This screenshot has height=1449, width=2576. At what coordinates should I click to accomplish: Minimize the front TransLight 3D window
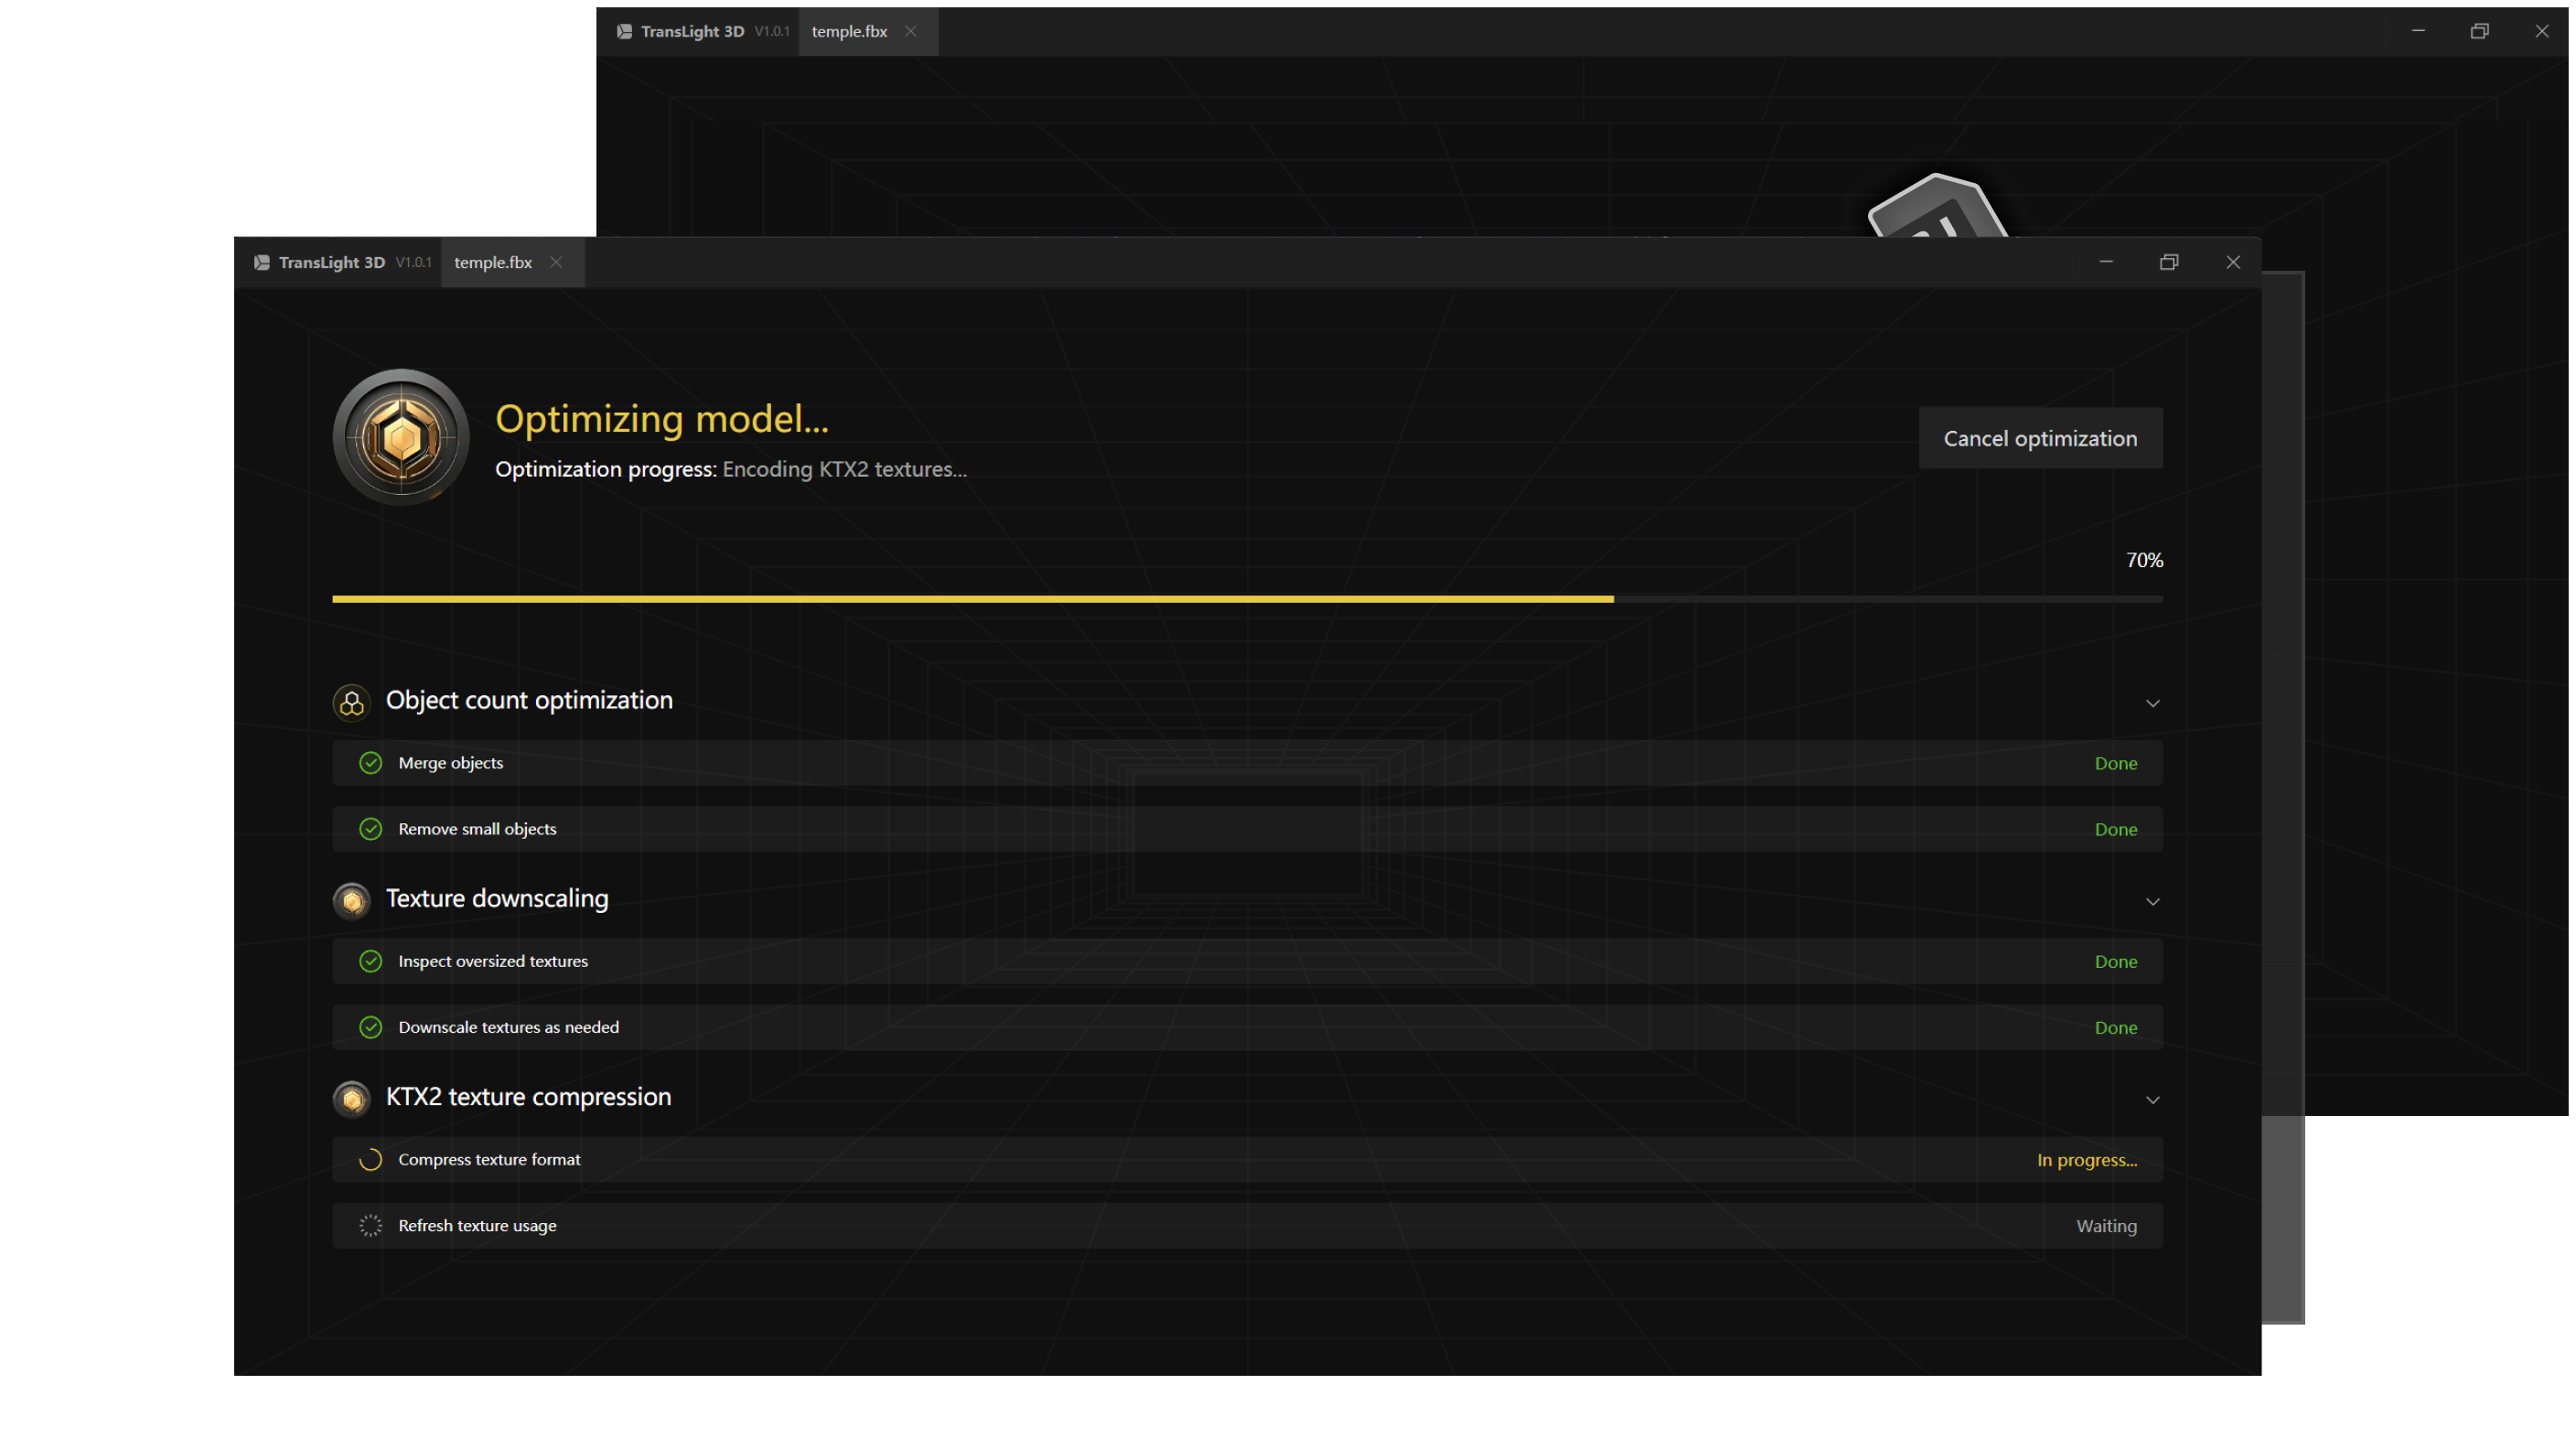click(x=2106, y=262)
